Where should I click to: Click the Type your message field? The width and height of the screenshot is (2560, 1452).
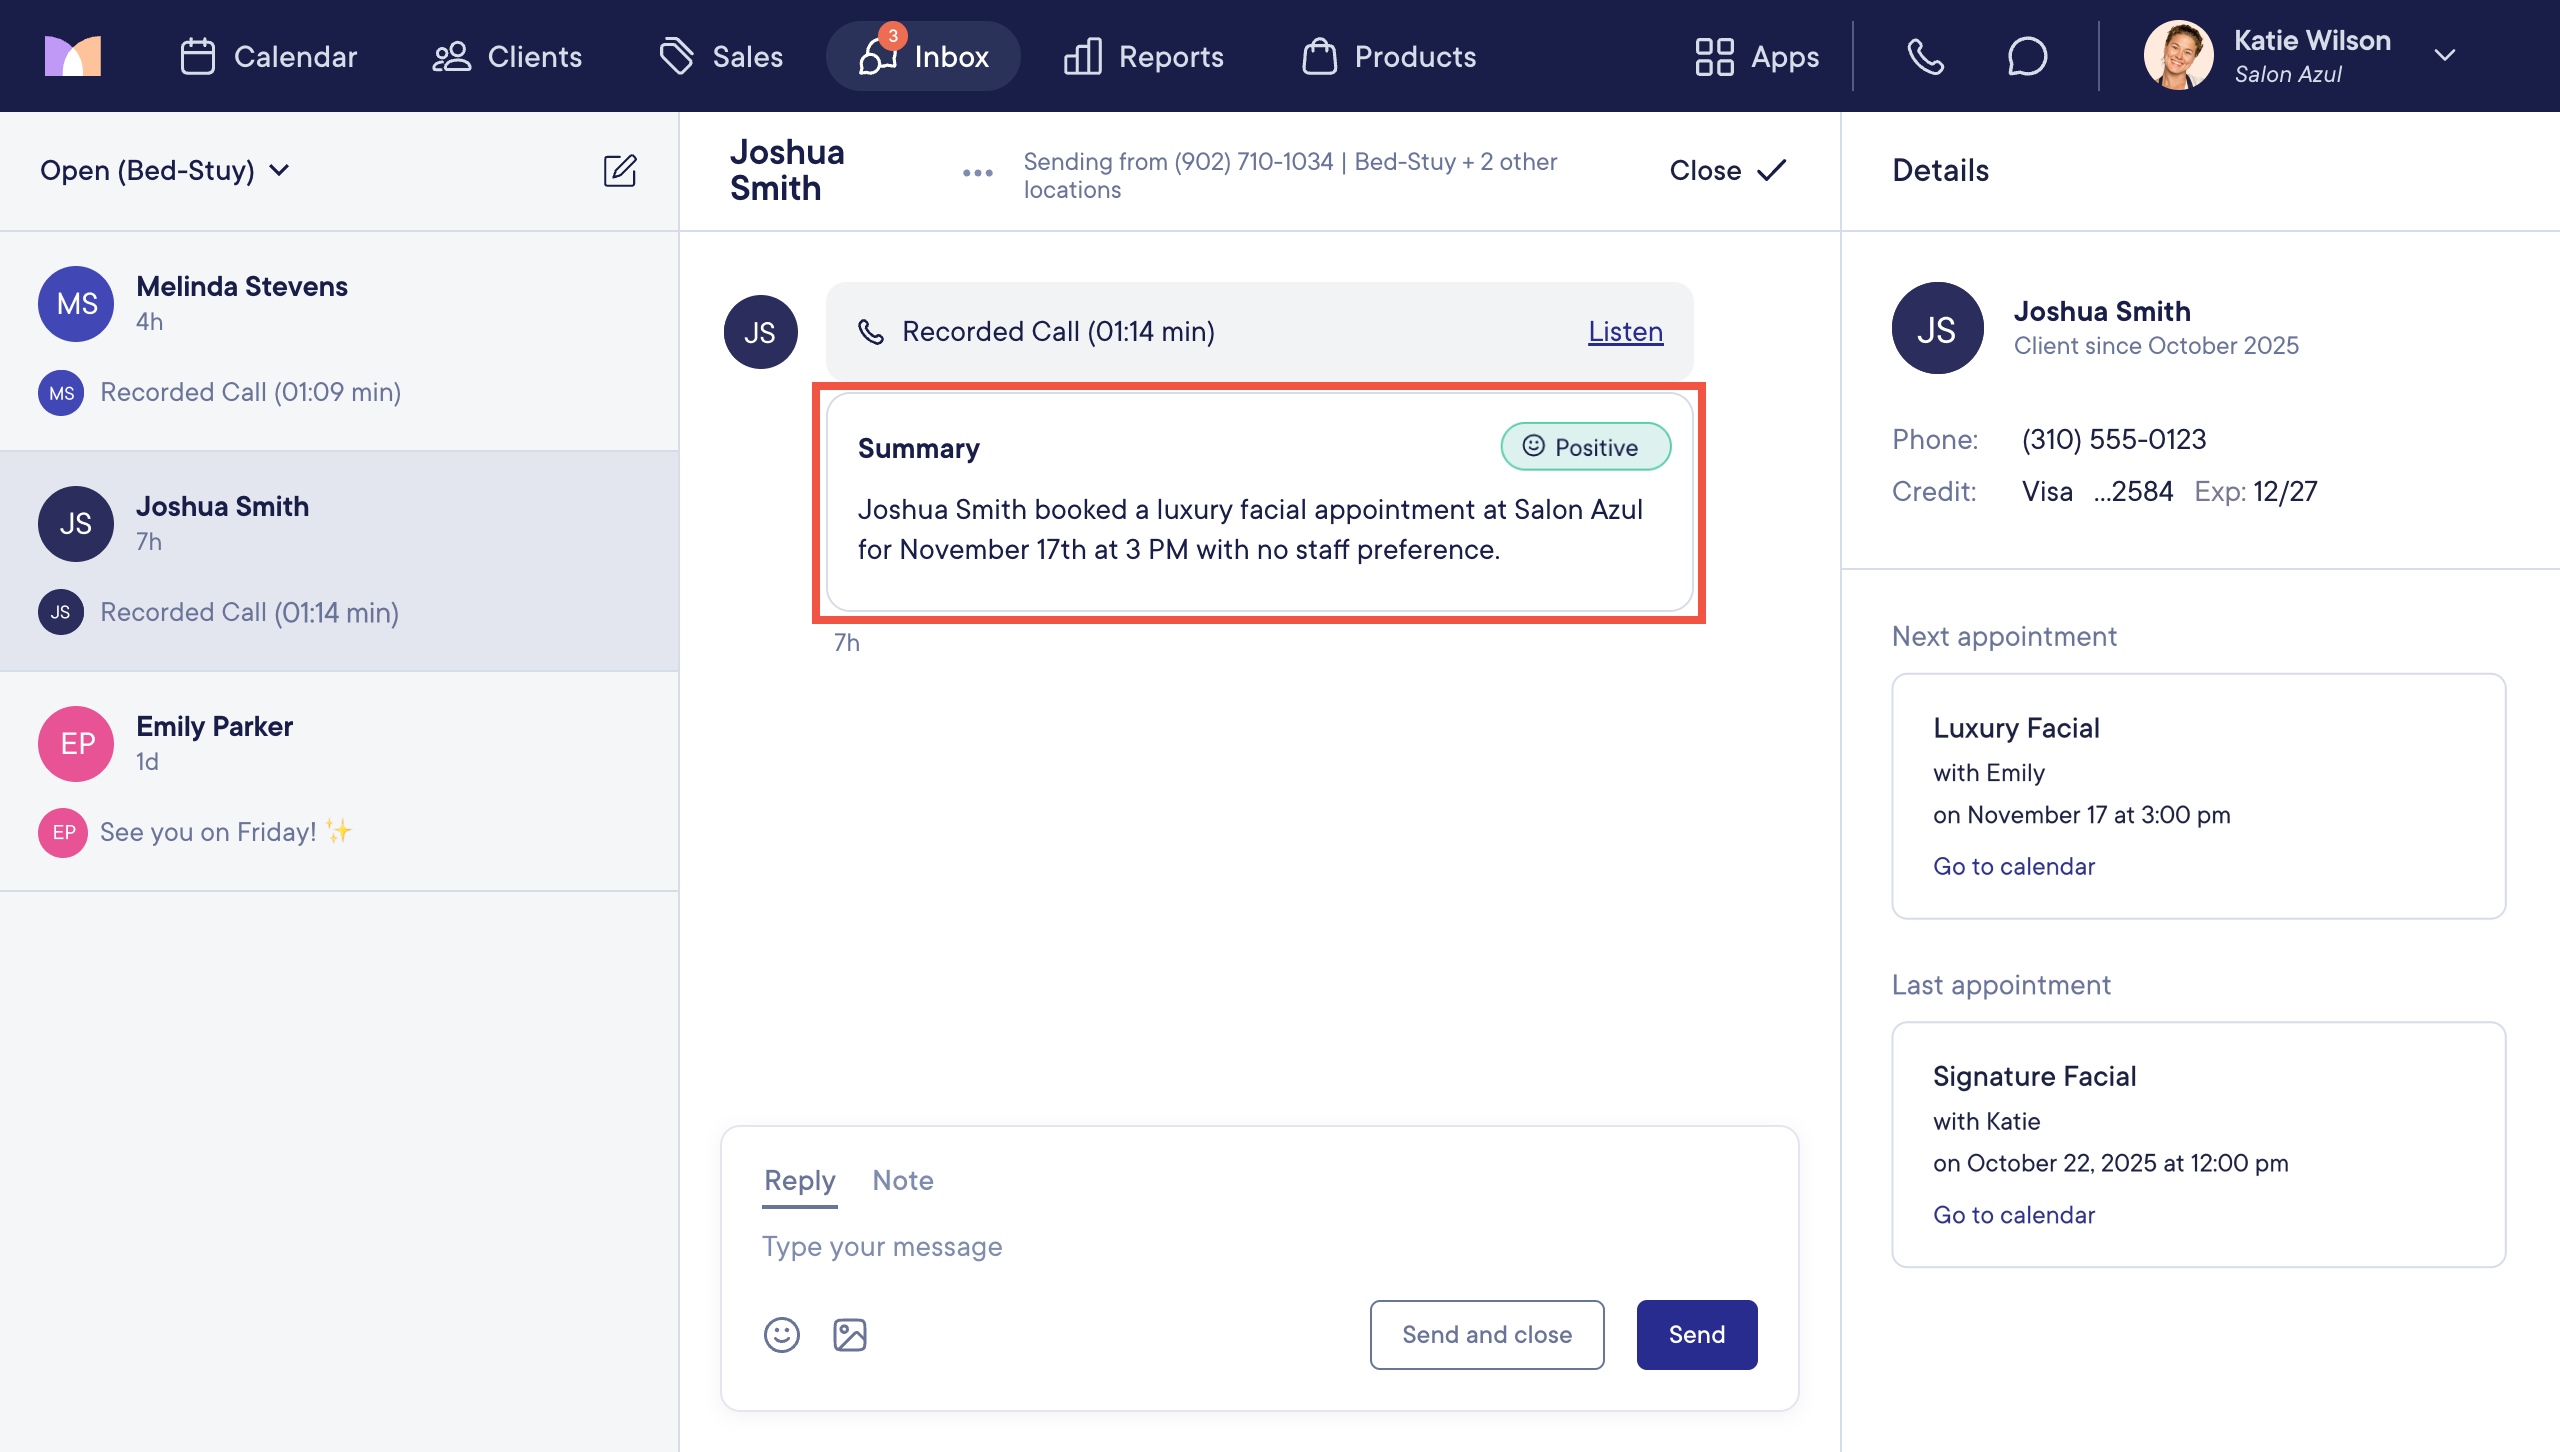point(1200,1247)
